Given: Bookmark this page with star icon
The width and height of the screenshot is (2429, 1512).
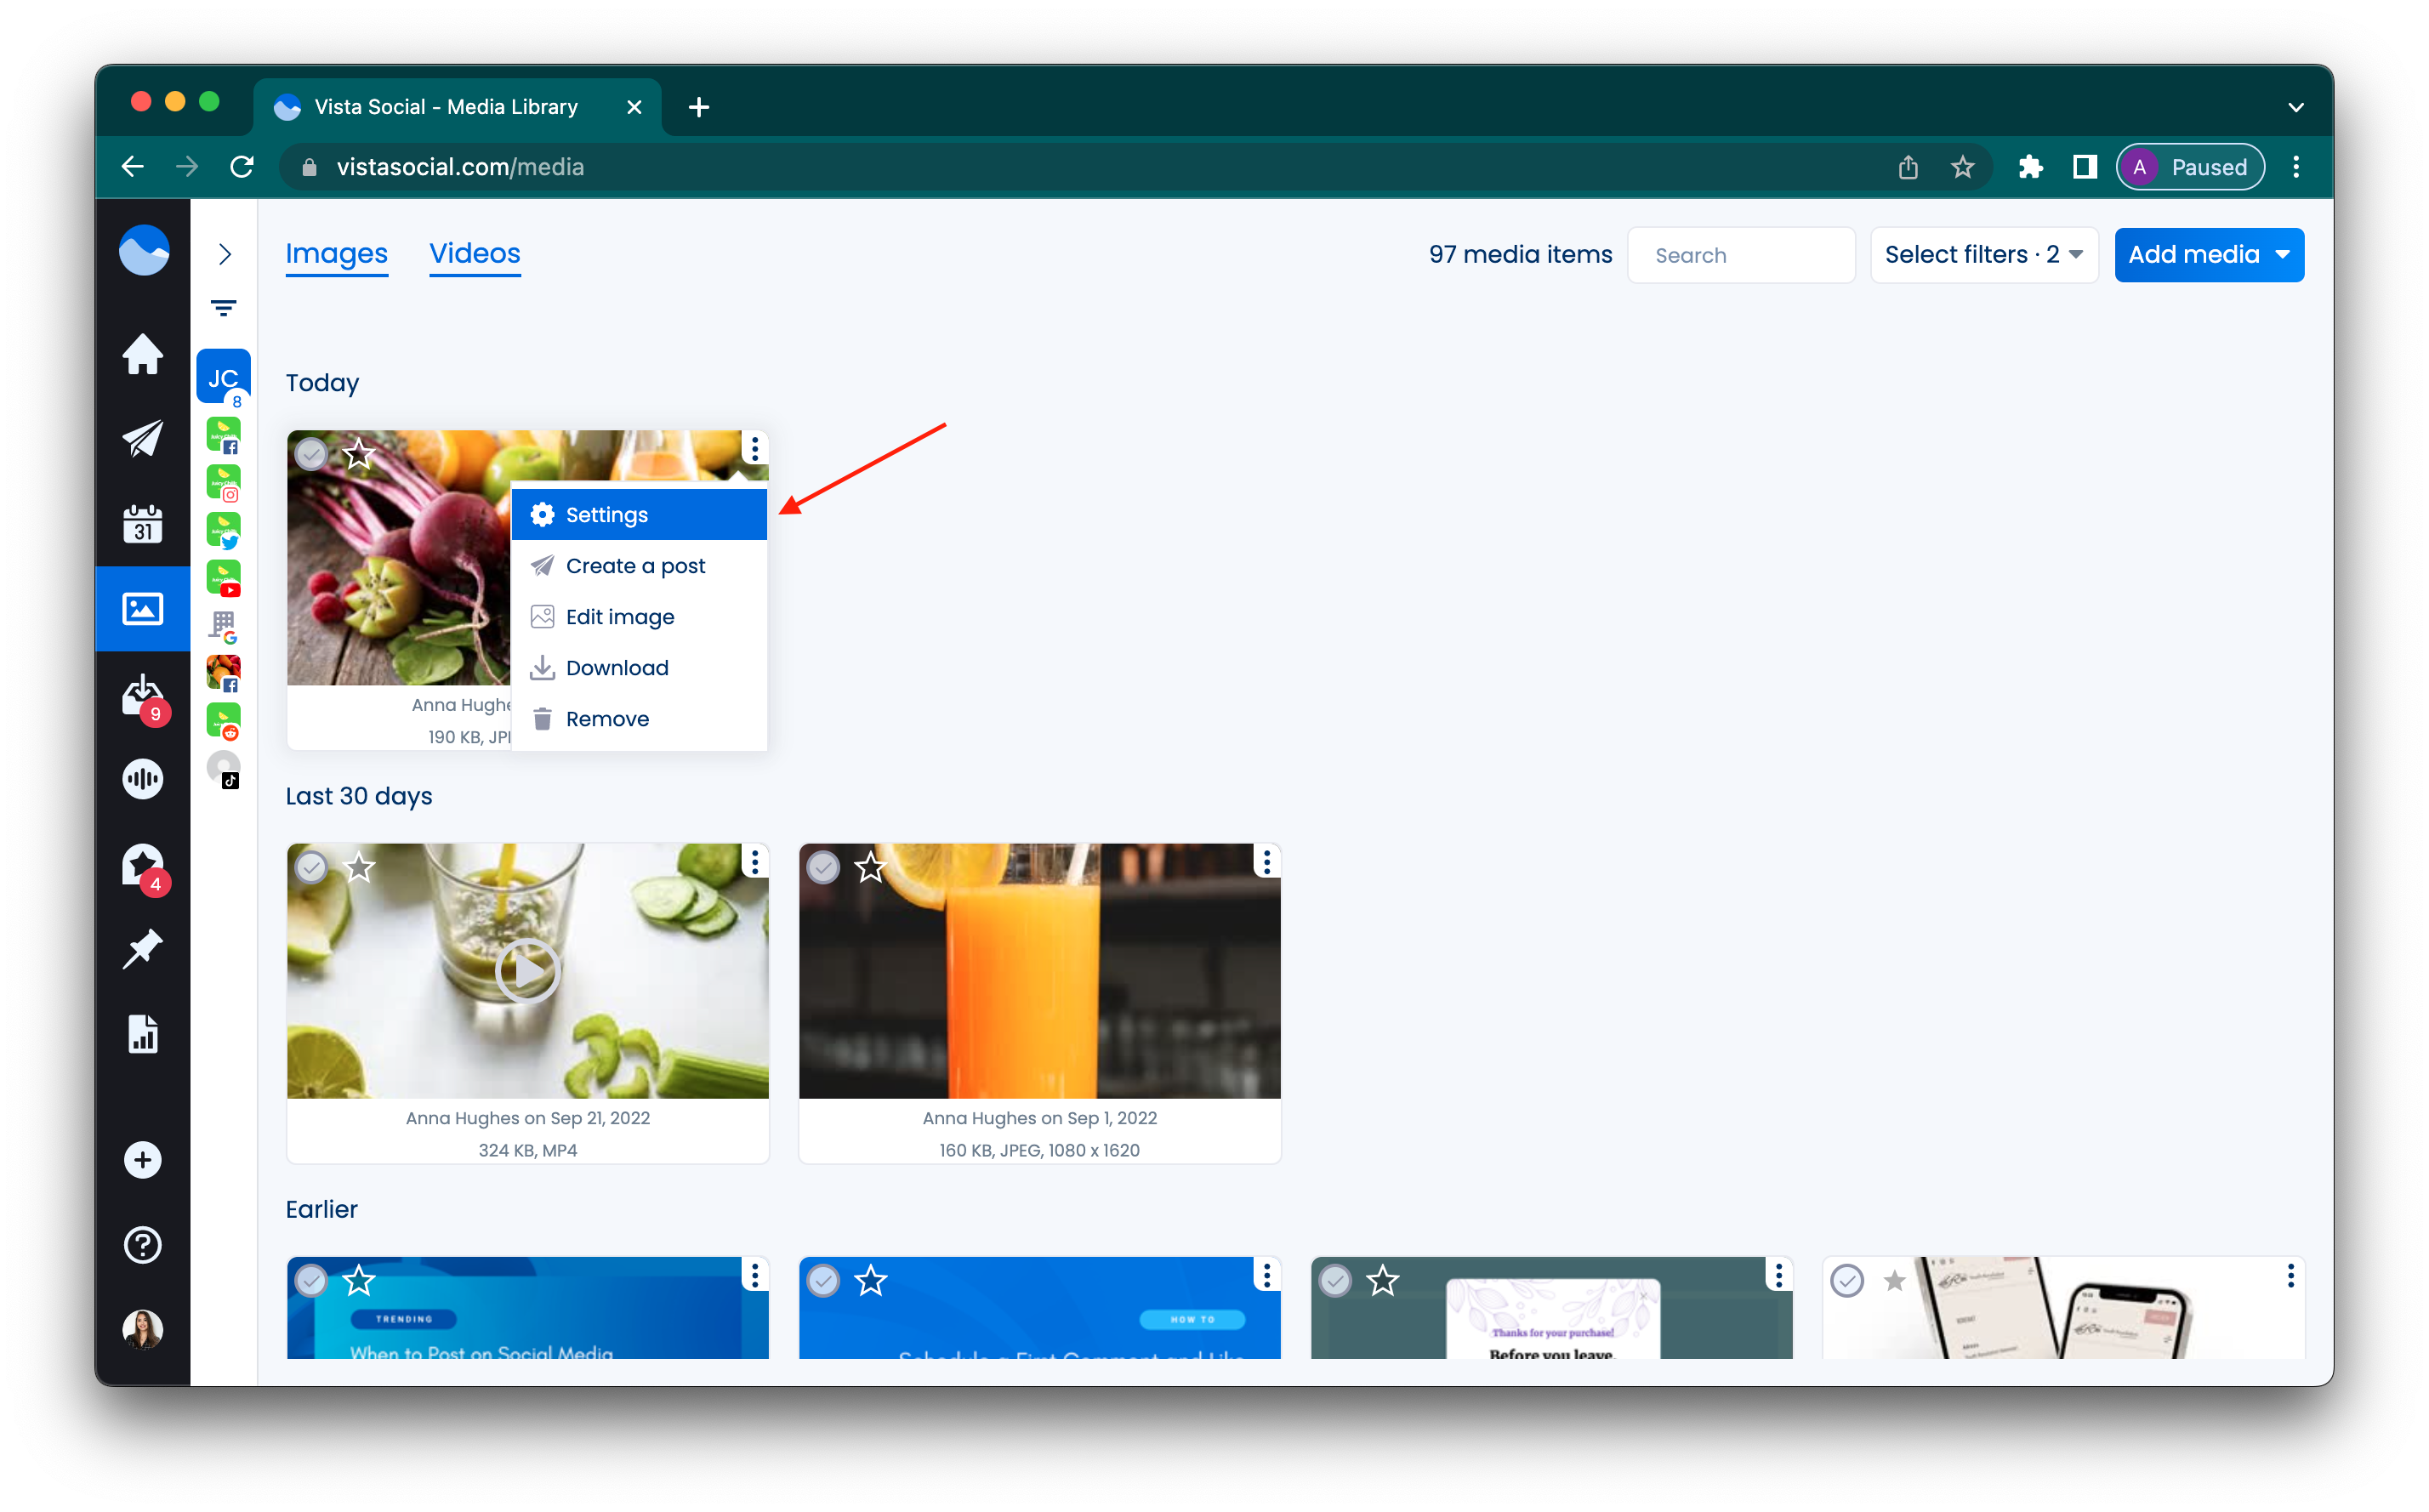Looking at the screenshot, I should 1963,167.
